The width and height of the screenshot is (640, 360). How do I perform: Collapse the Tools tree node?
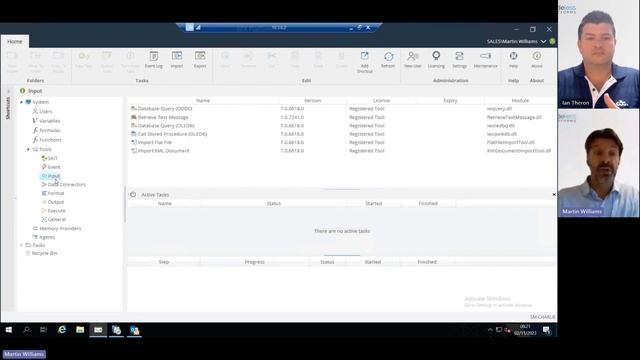[28, 149]
